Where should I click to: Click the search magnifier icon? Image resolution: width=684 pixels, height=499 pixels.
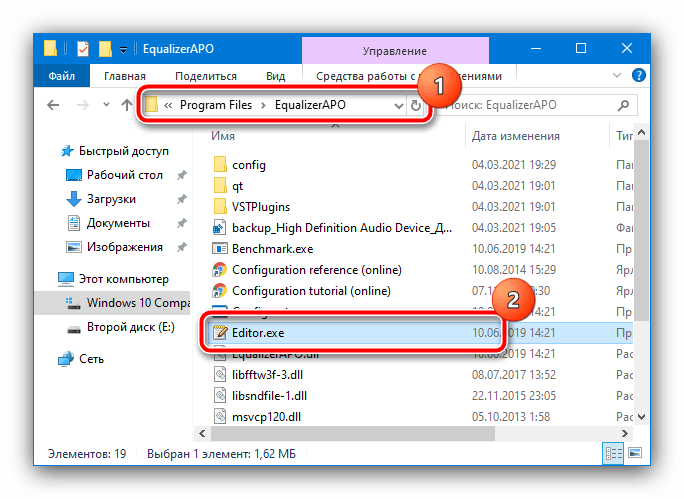click(624, 105)
